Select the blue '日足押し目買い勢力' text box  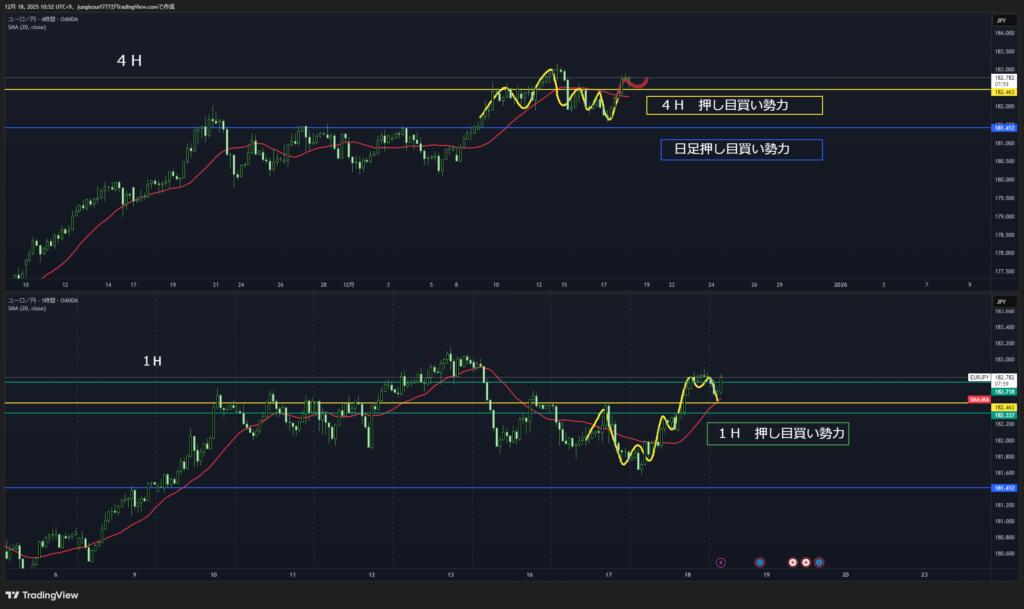pos(741,149)
